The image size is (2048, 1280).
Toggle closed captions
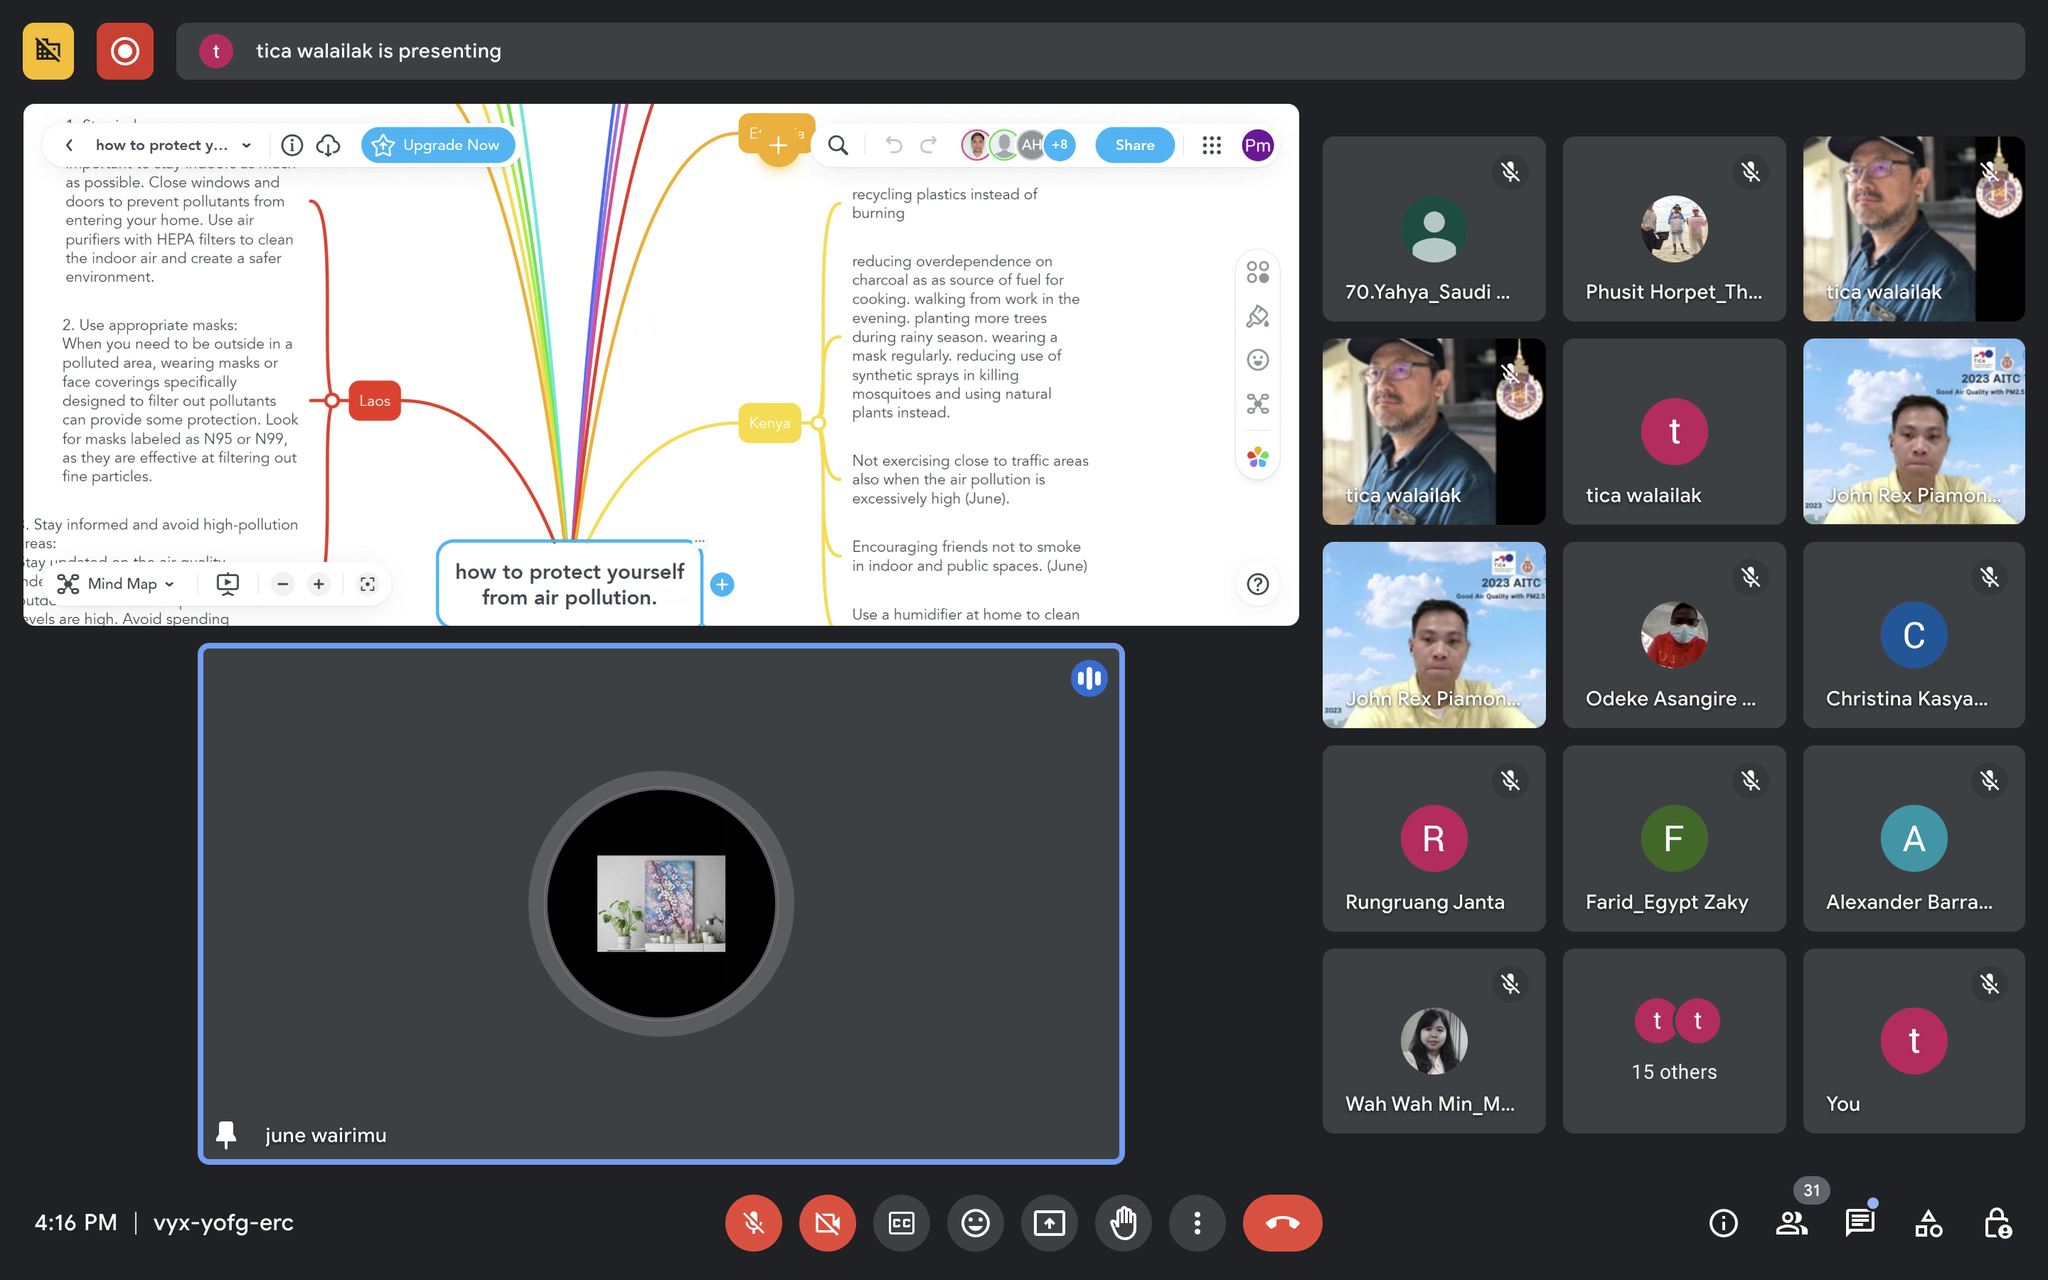901,1223
